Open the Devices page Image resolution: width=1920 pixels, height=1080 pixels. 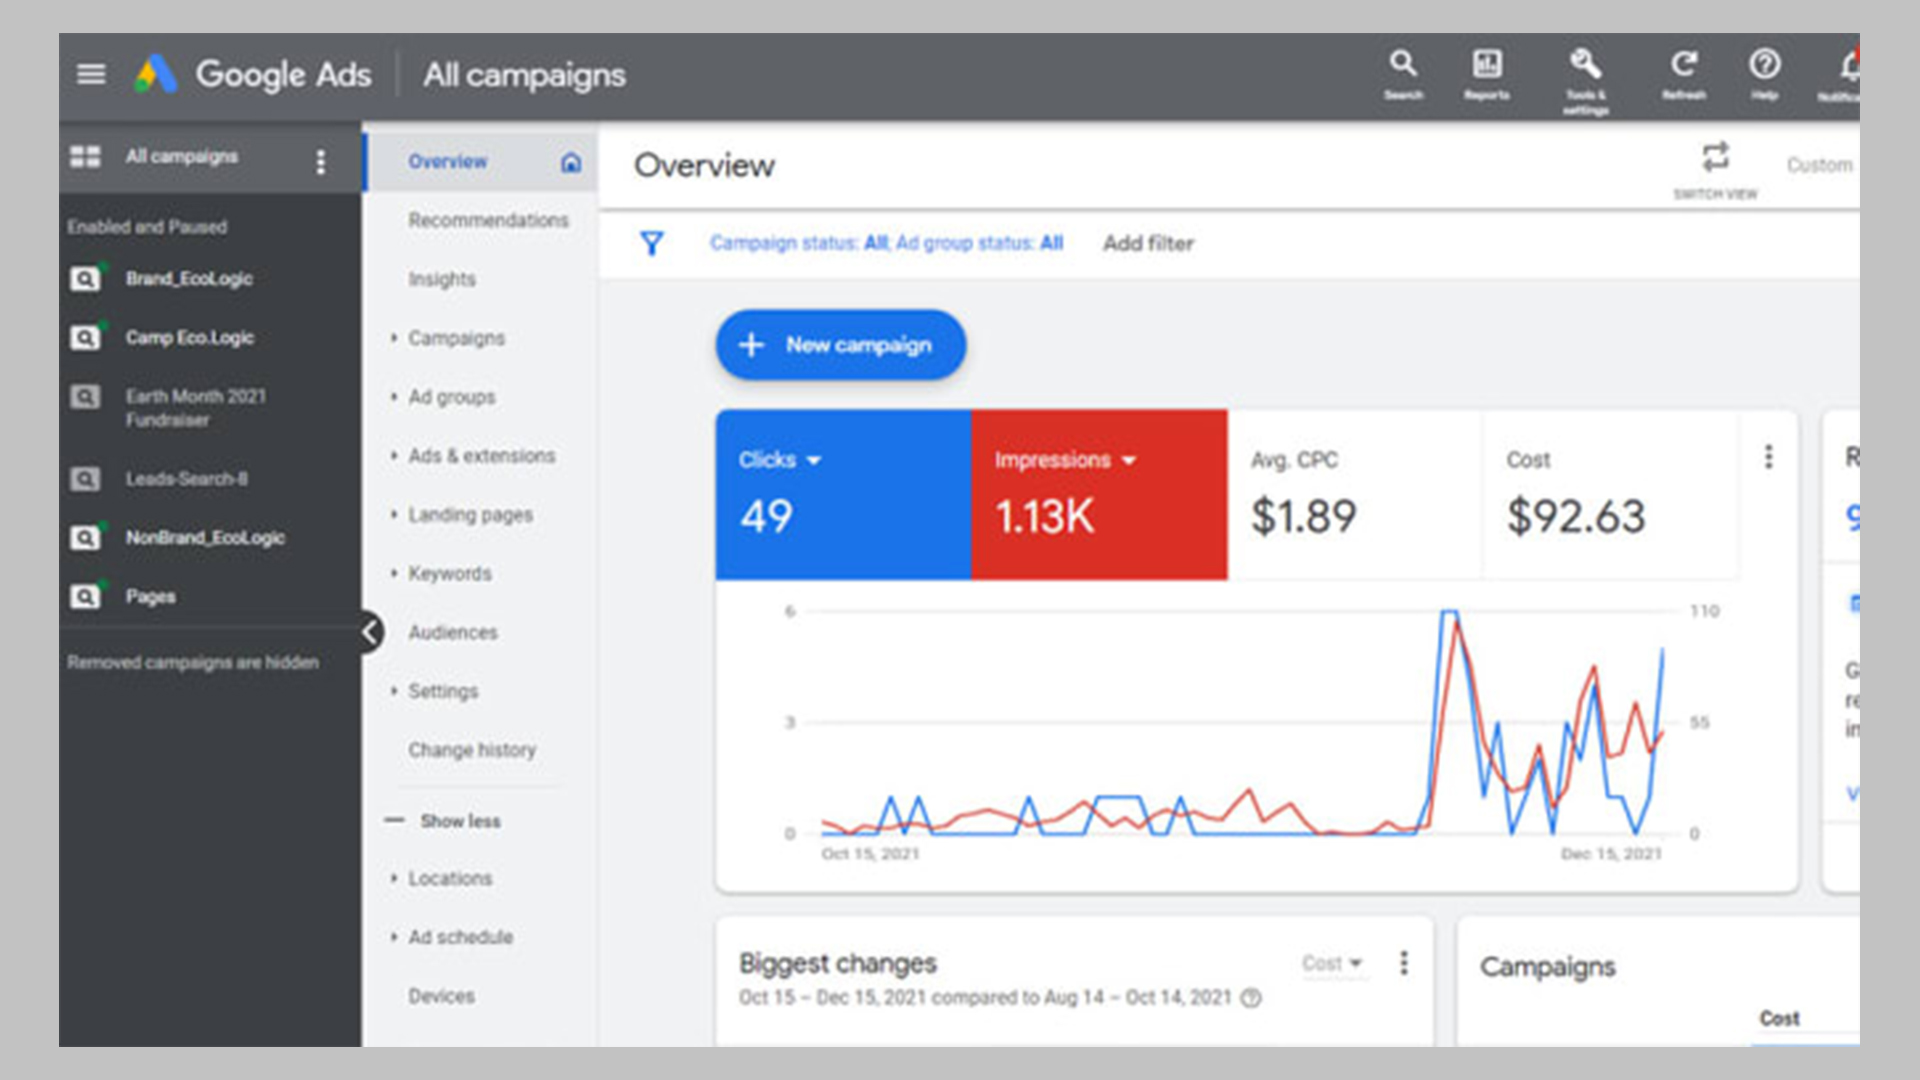441,996
